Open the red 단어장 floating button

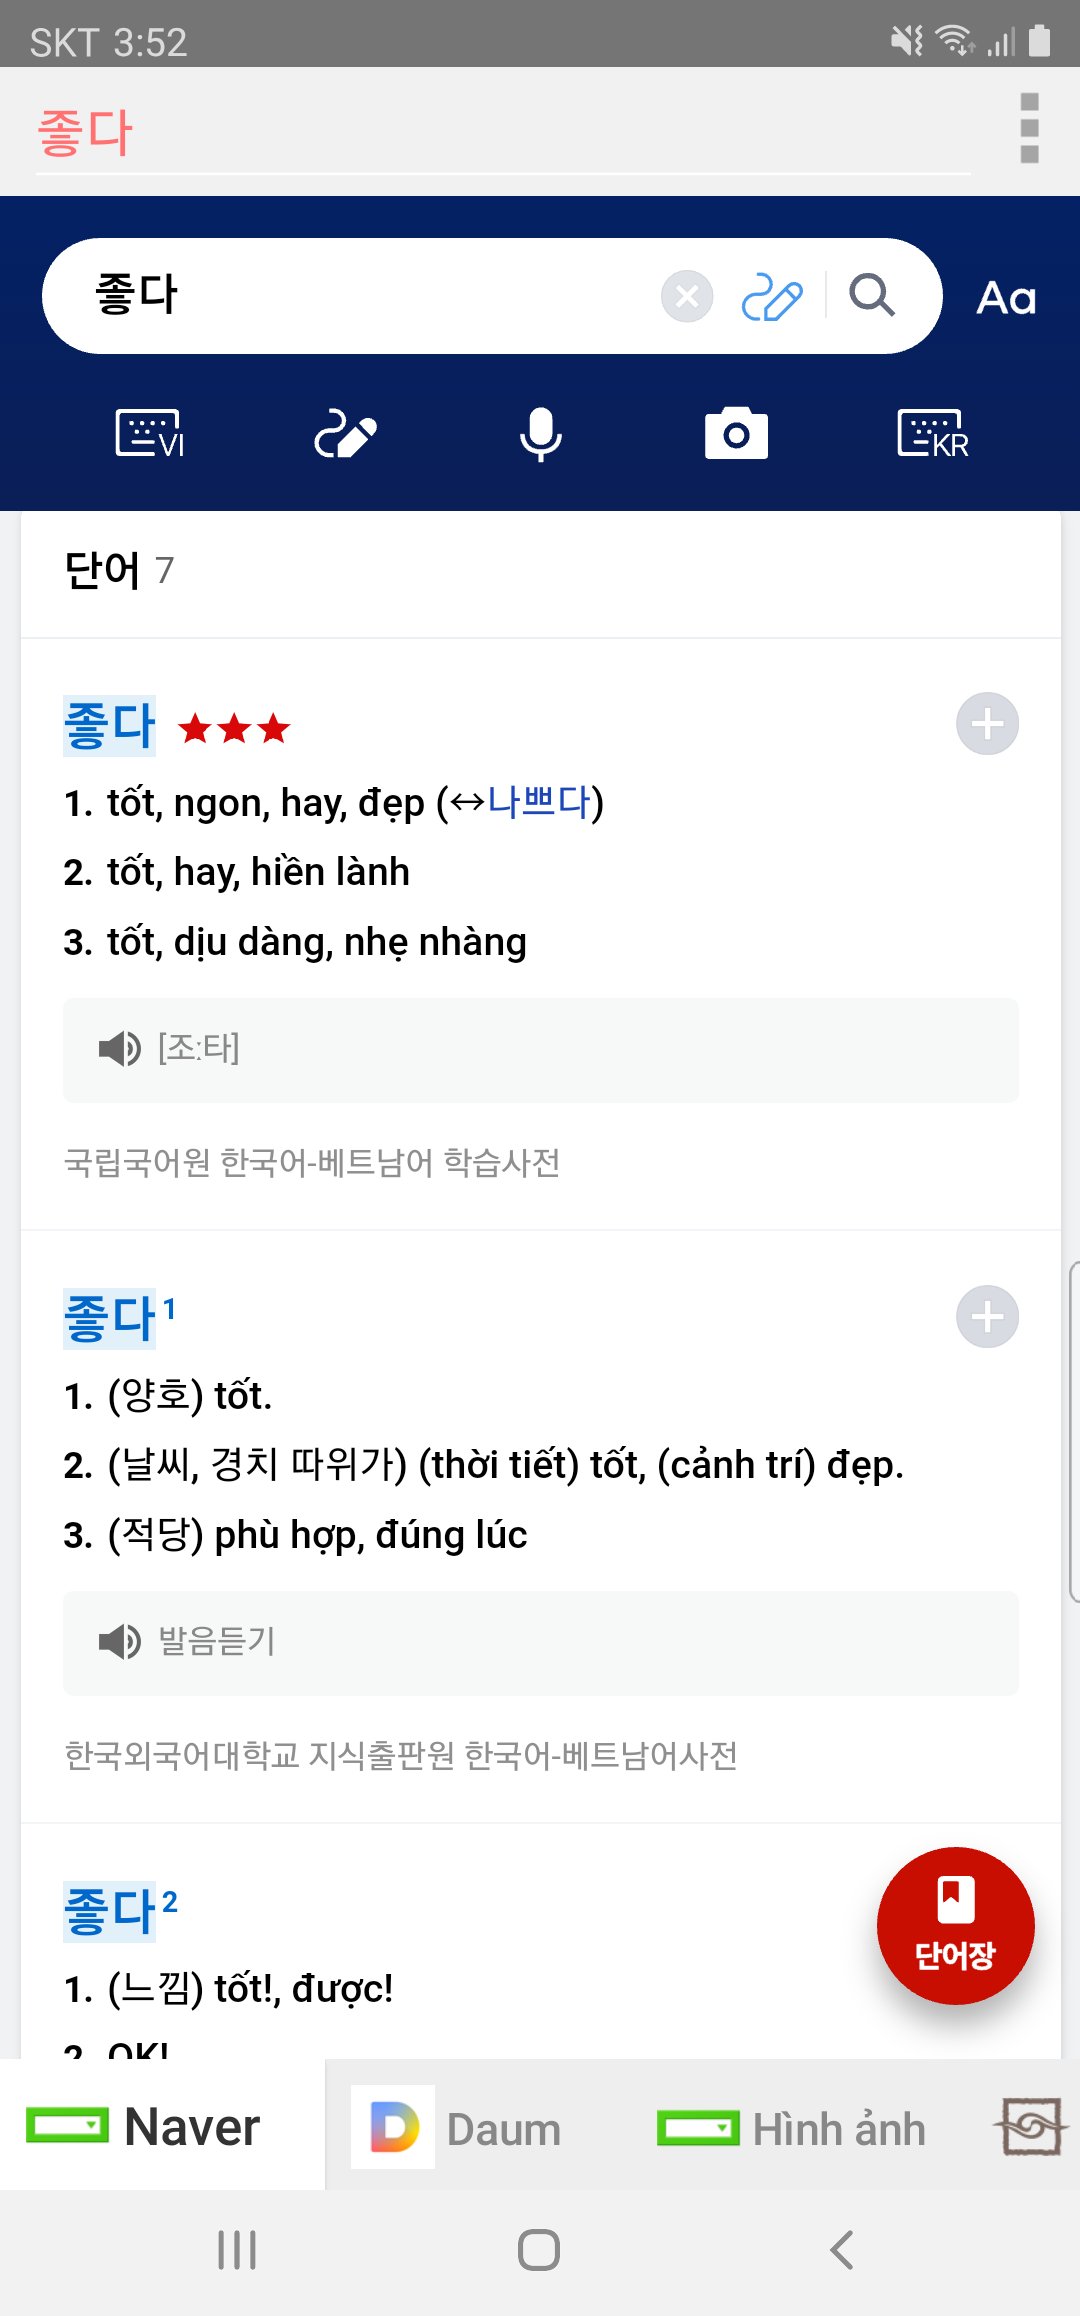coord(955,1925)
